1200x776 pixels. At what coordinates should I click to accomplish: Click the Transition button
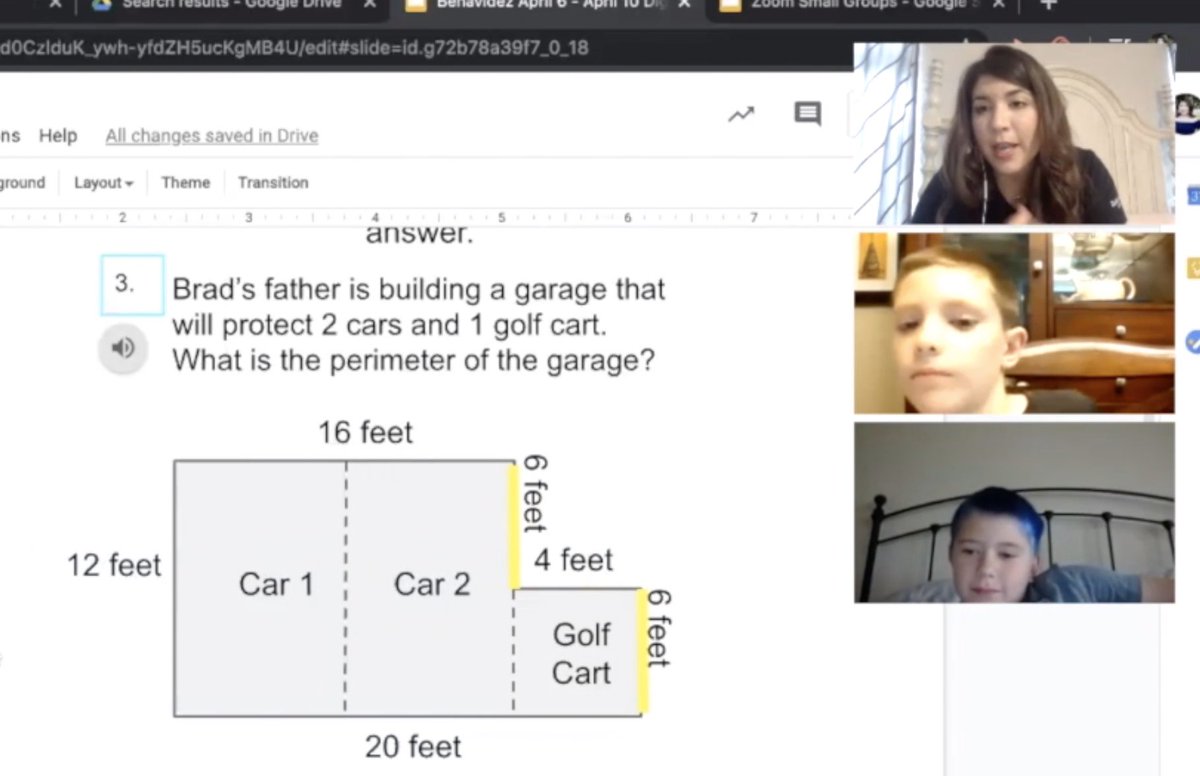273,183
